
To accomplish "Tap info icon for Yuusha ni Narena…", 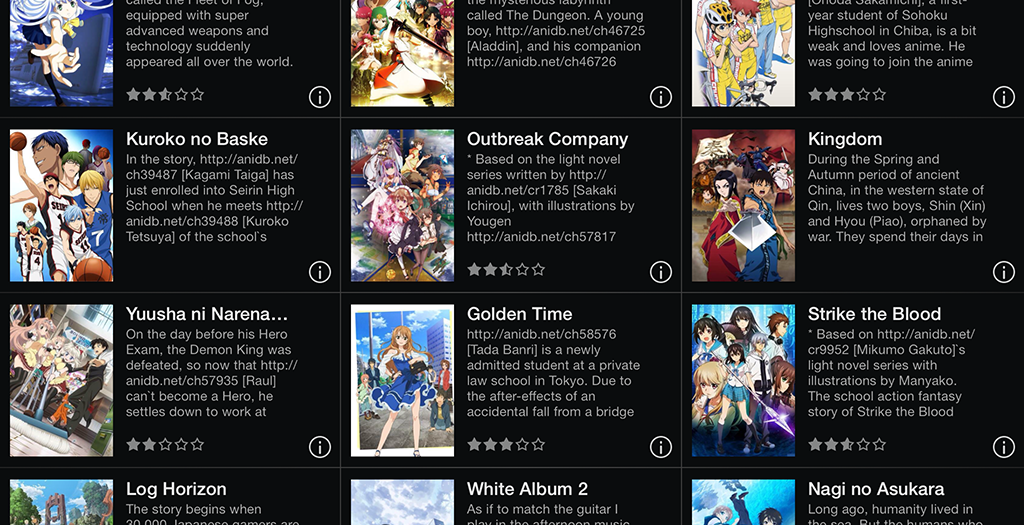I will [x=319, y=447].
